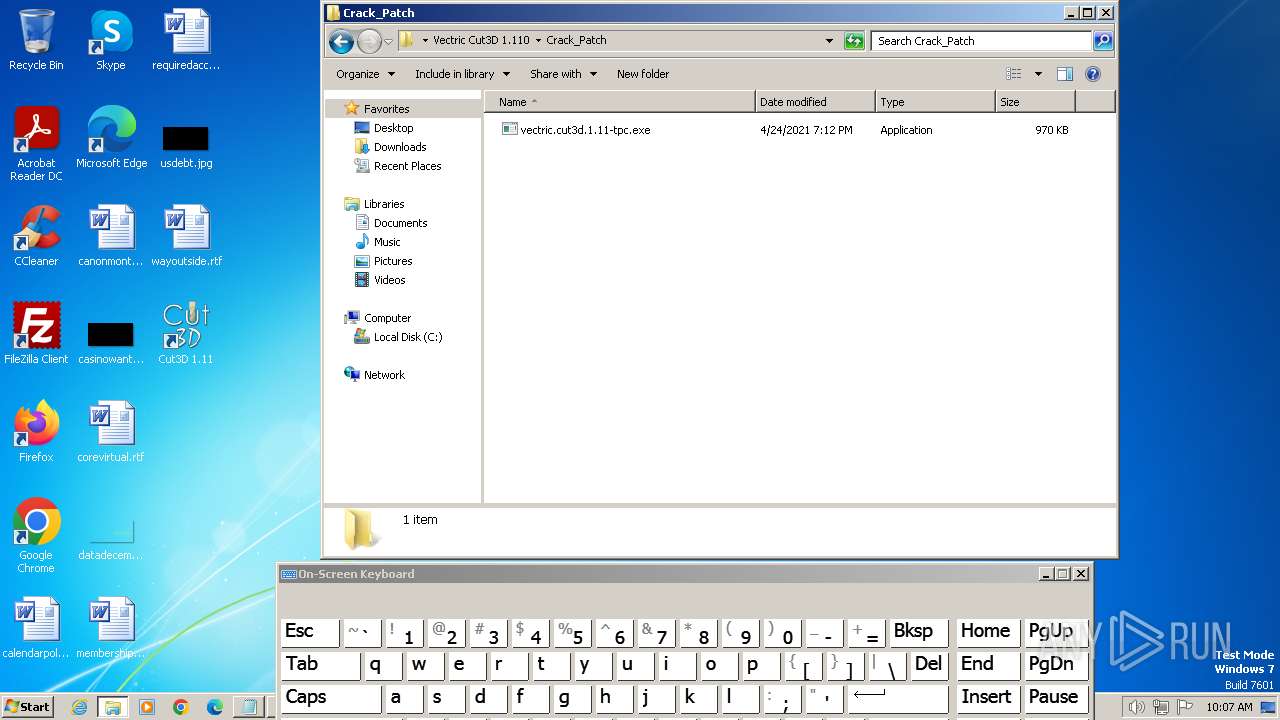The image size is (1280, 720).
Task: Select calendarpol document on desktop
Action: pyautogui.click(x=36, y=628)
